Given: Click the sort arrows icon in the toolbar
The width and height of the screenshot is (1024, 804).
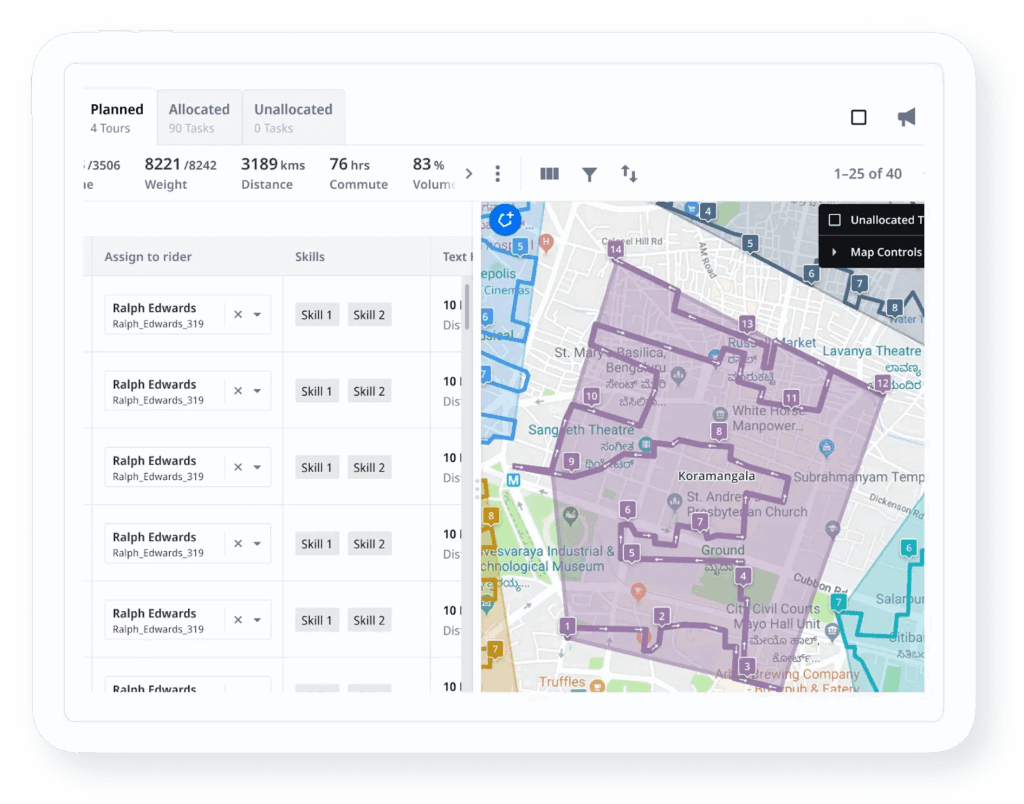Looking at the screenshot, I should click(x=629, y=173).
